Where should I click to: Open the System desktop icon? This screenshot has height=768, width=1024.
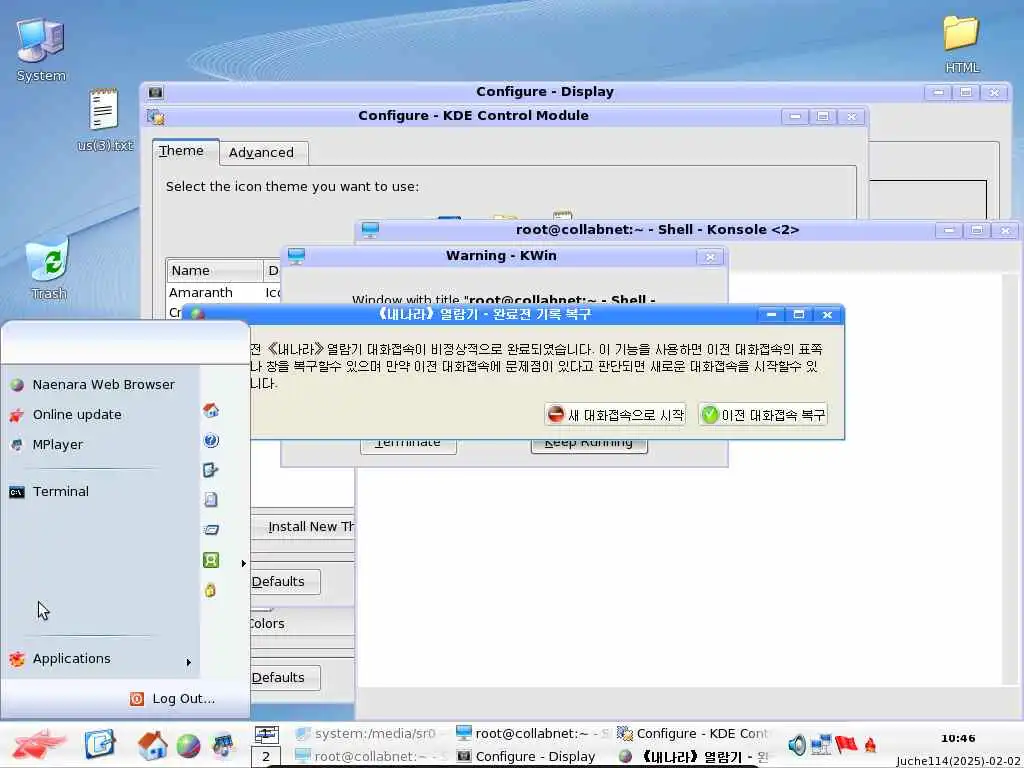tap(40, 50)
